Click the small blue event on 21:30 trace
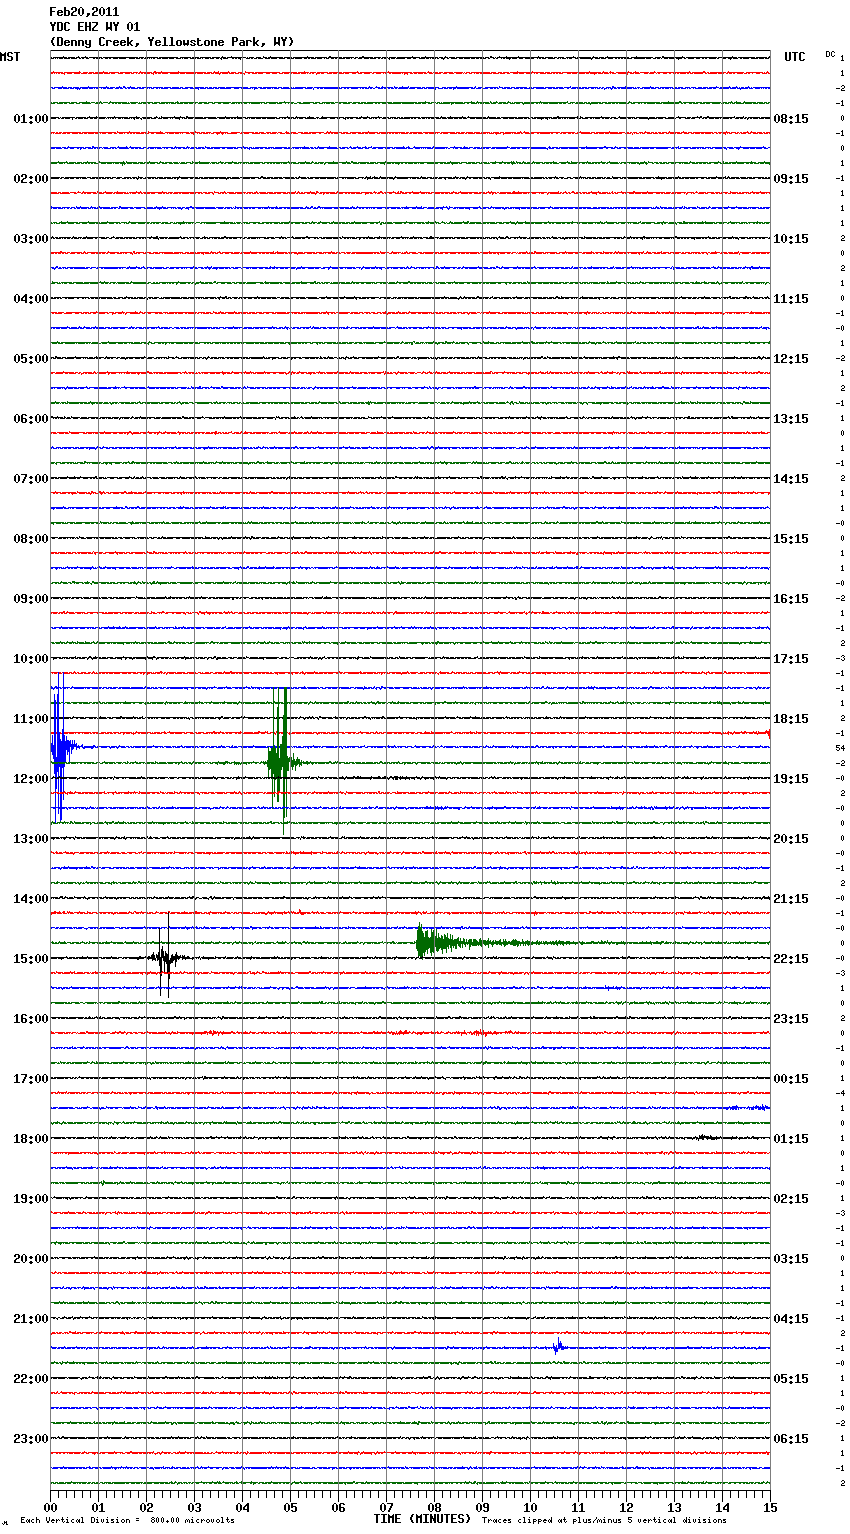Screen dimensions: 850x1534 [559, 1346]
